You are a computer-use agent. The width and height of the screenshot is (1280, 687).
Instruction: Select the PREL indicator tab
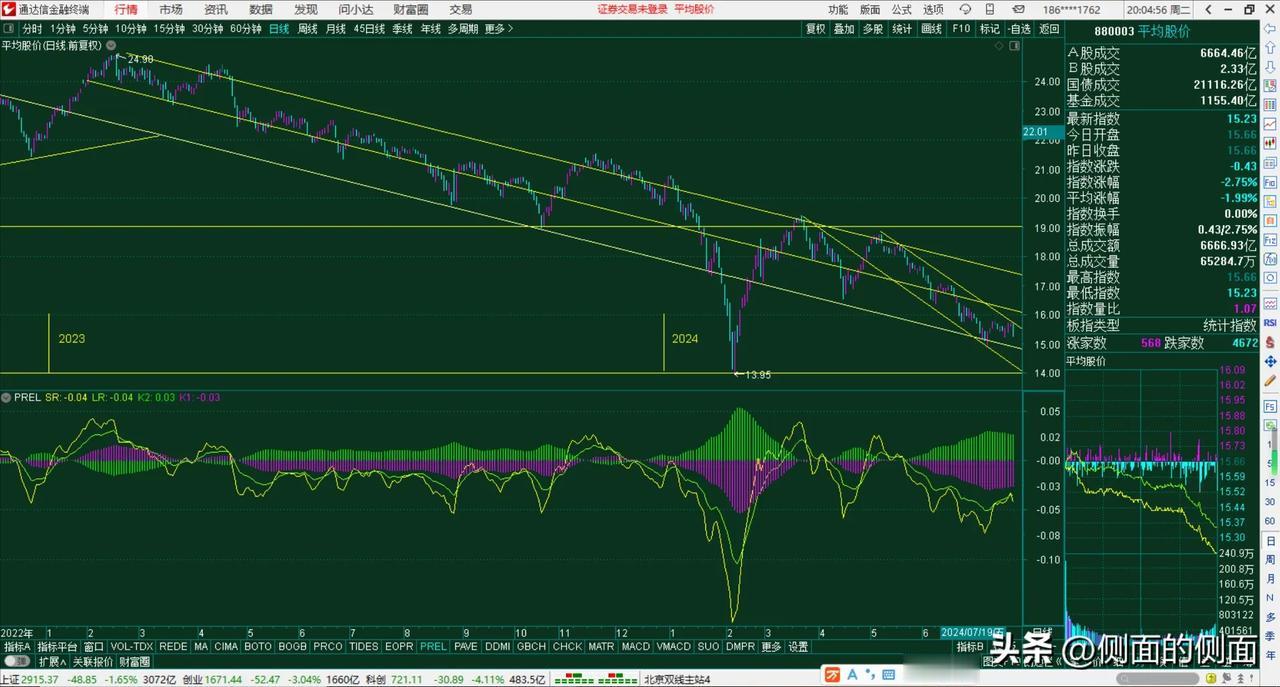point(433,647)
